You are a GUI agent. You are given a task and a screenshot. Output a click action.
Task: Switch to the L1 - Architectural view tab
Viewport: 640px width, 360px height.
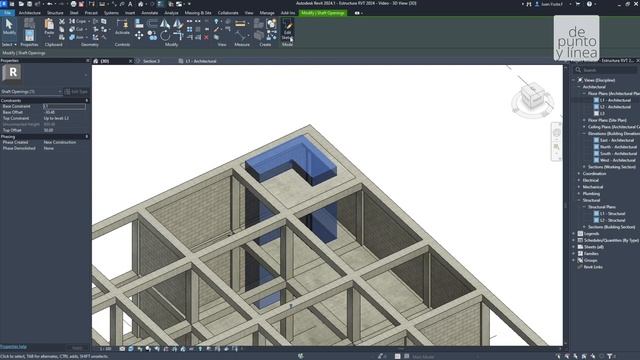[x=200, y=61]
